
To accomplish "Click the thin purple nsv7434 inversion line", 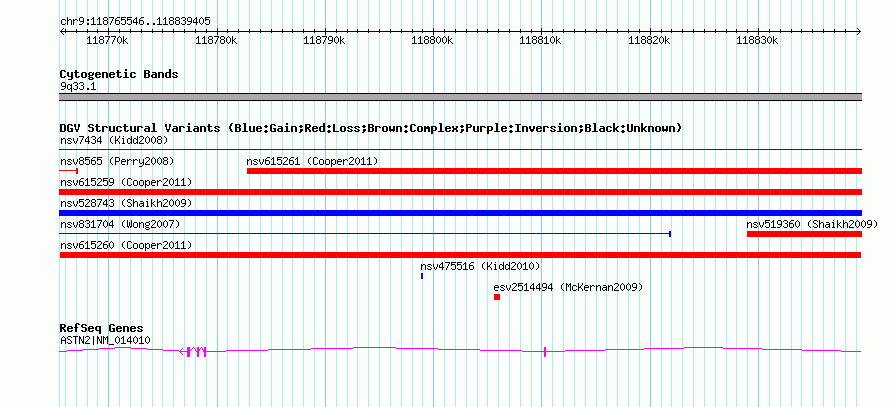I will [x=461, y=150].
